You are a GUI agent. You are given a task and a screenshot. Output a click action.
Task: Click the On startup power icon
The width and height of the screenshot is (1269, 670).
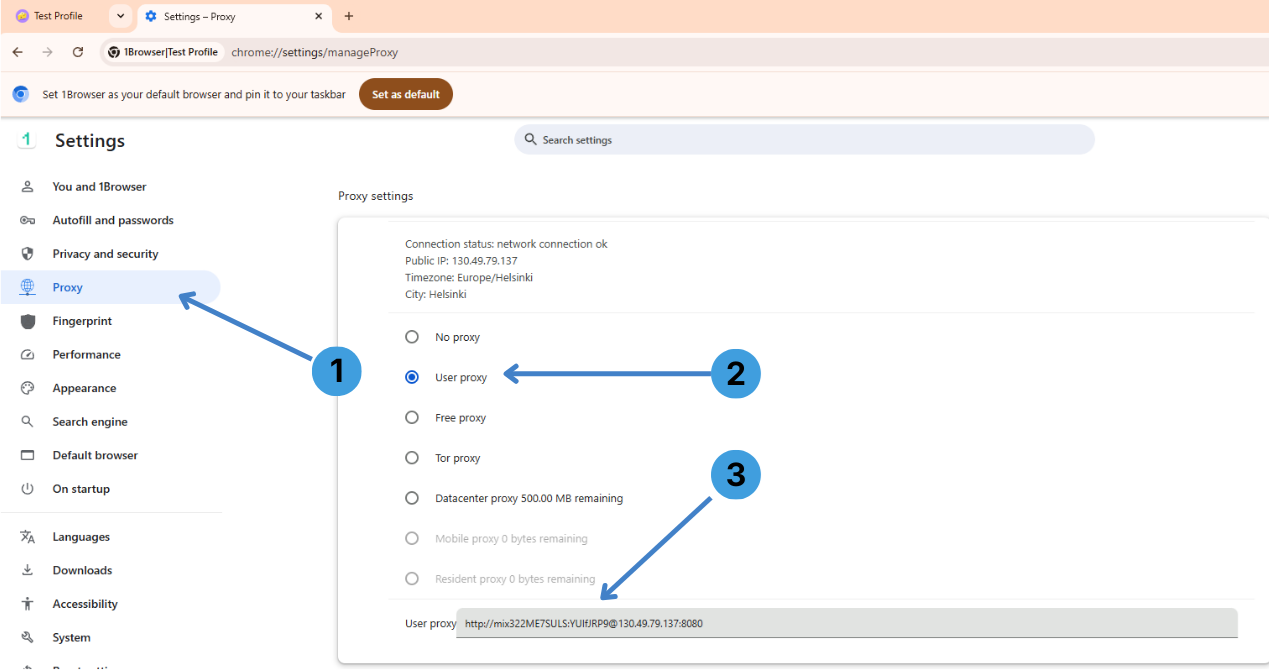click(28, 489)
